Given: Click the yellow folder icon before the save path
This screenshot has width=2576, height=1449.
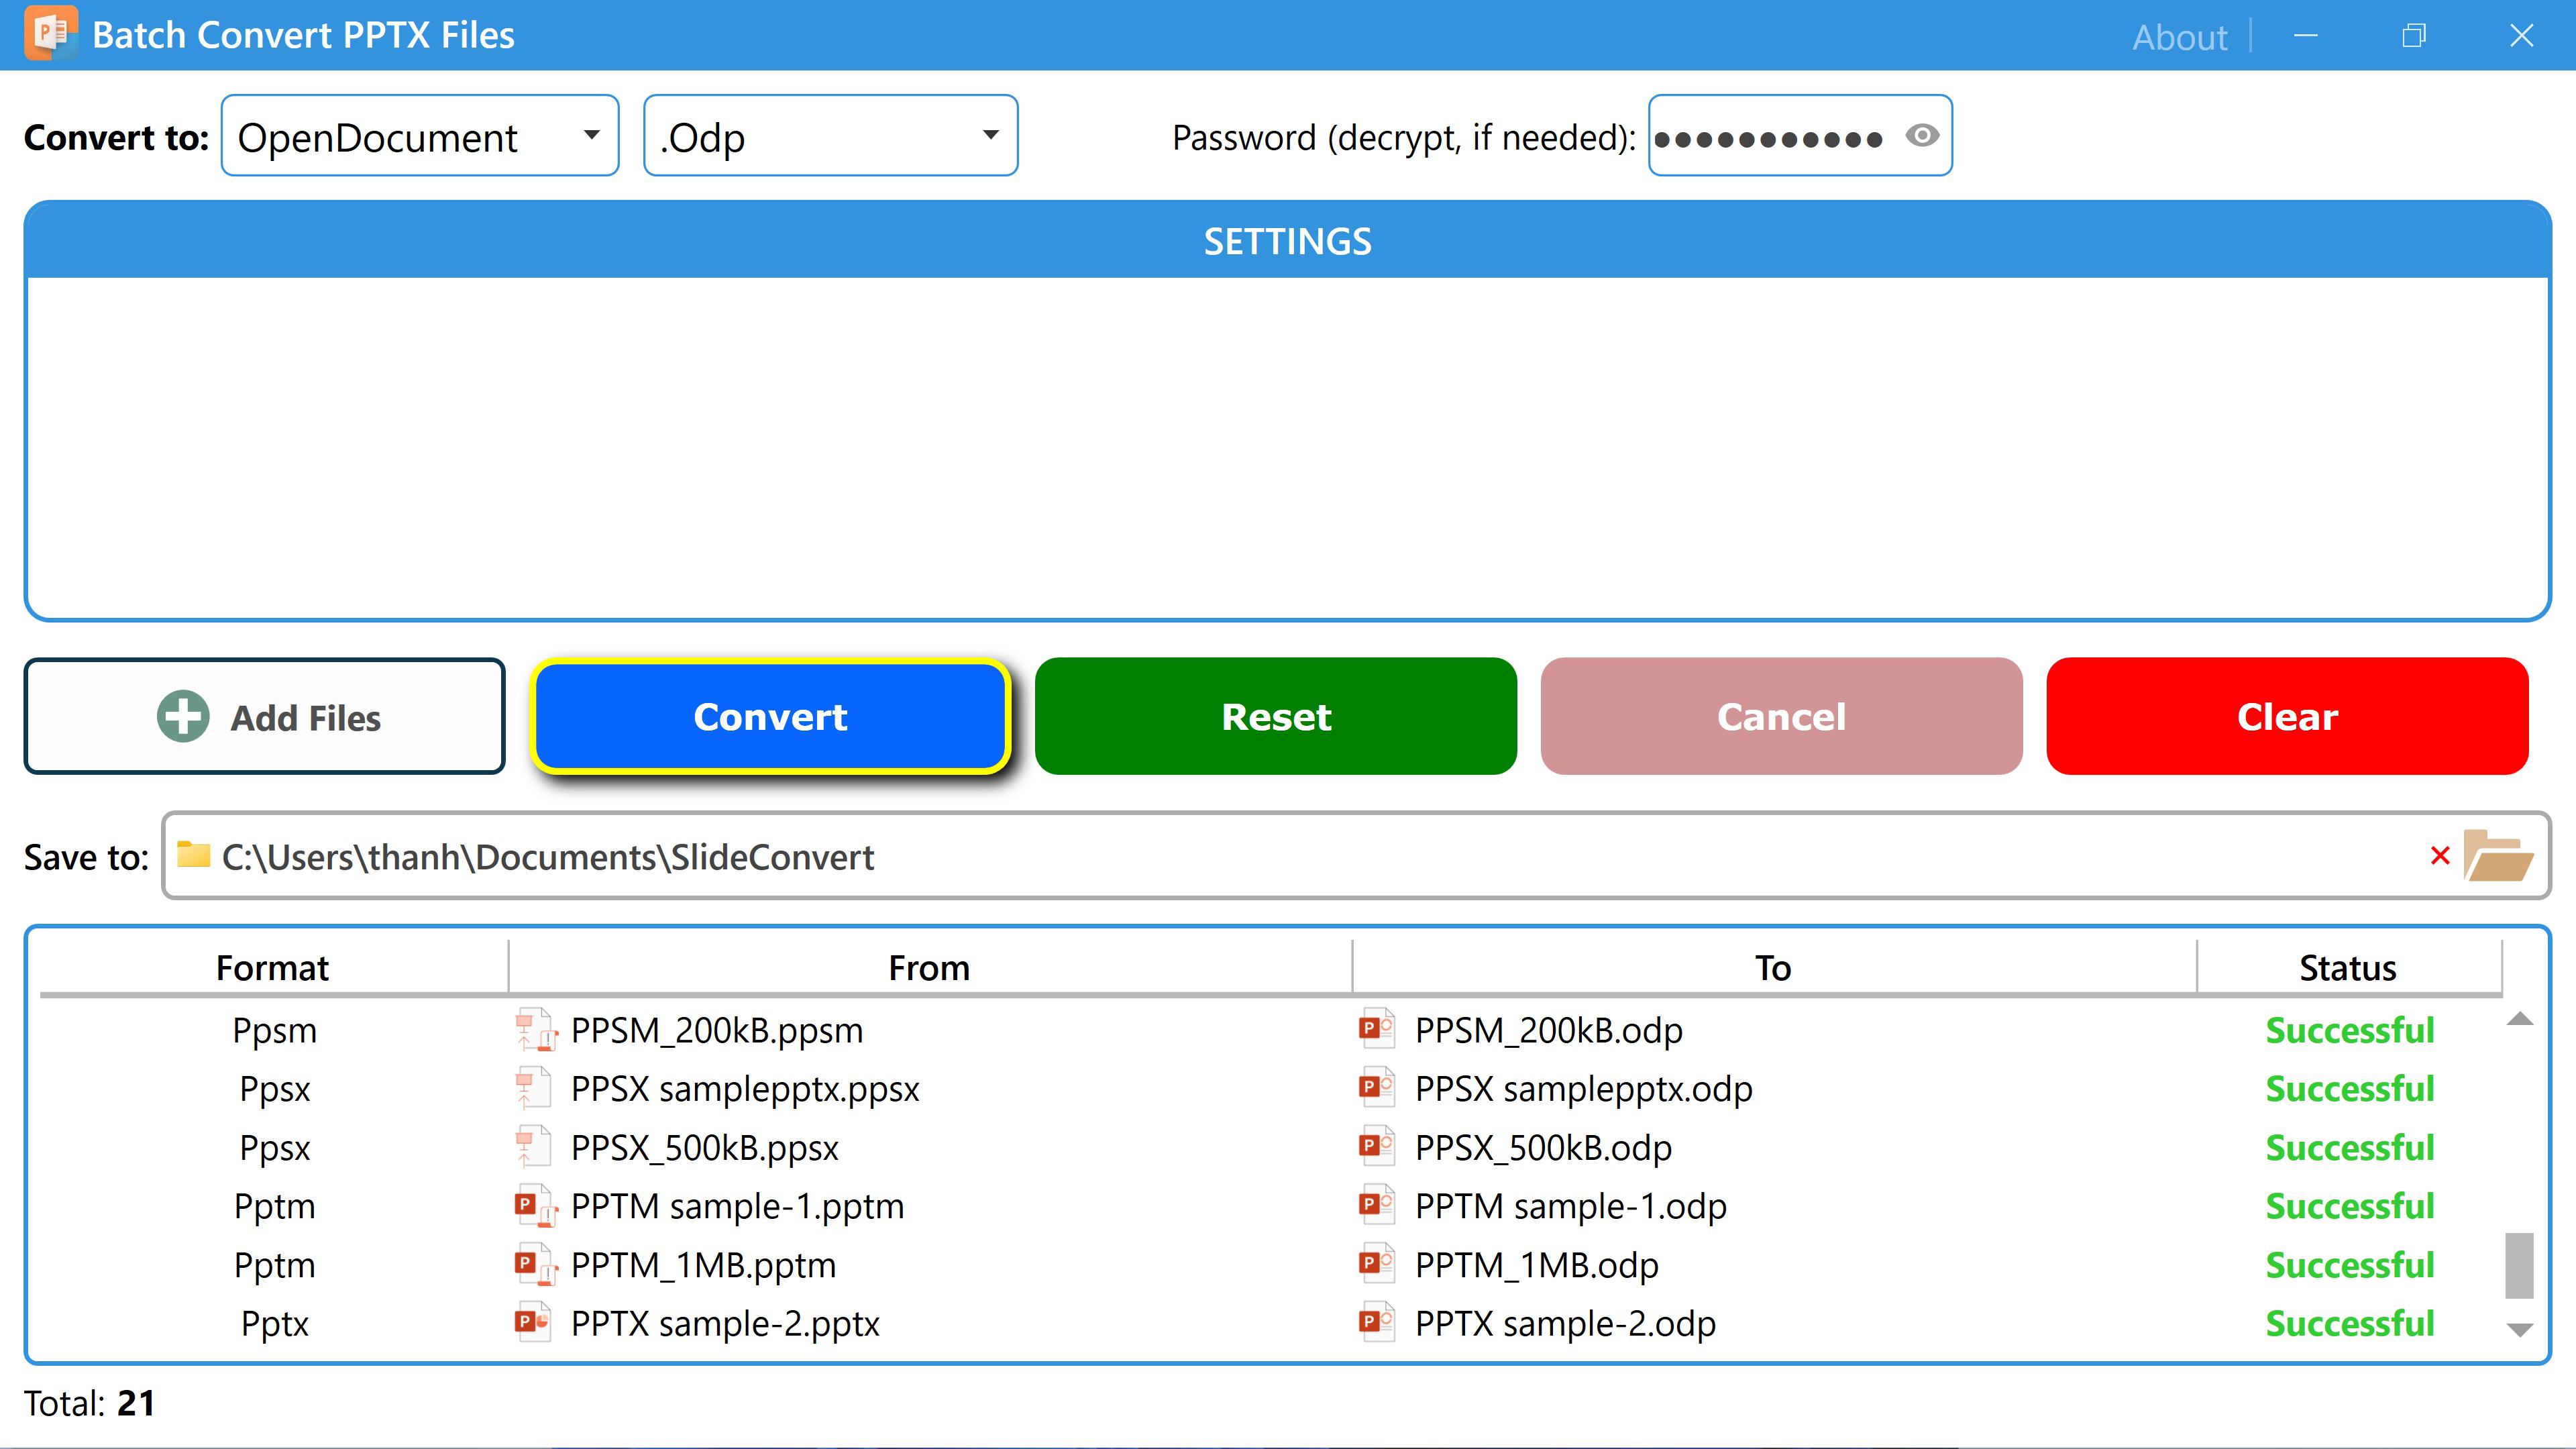Looking at the screenshot, I should tap(193, 854).
